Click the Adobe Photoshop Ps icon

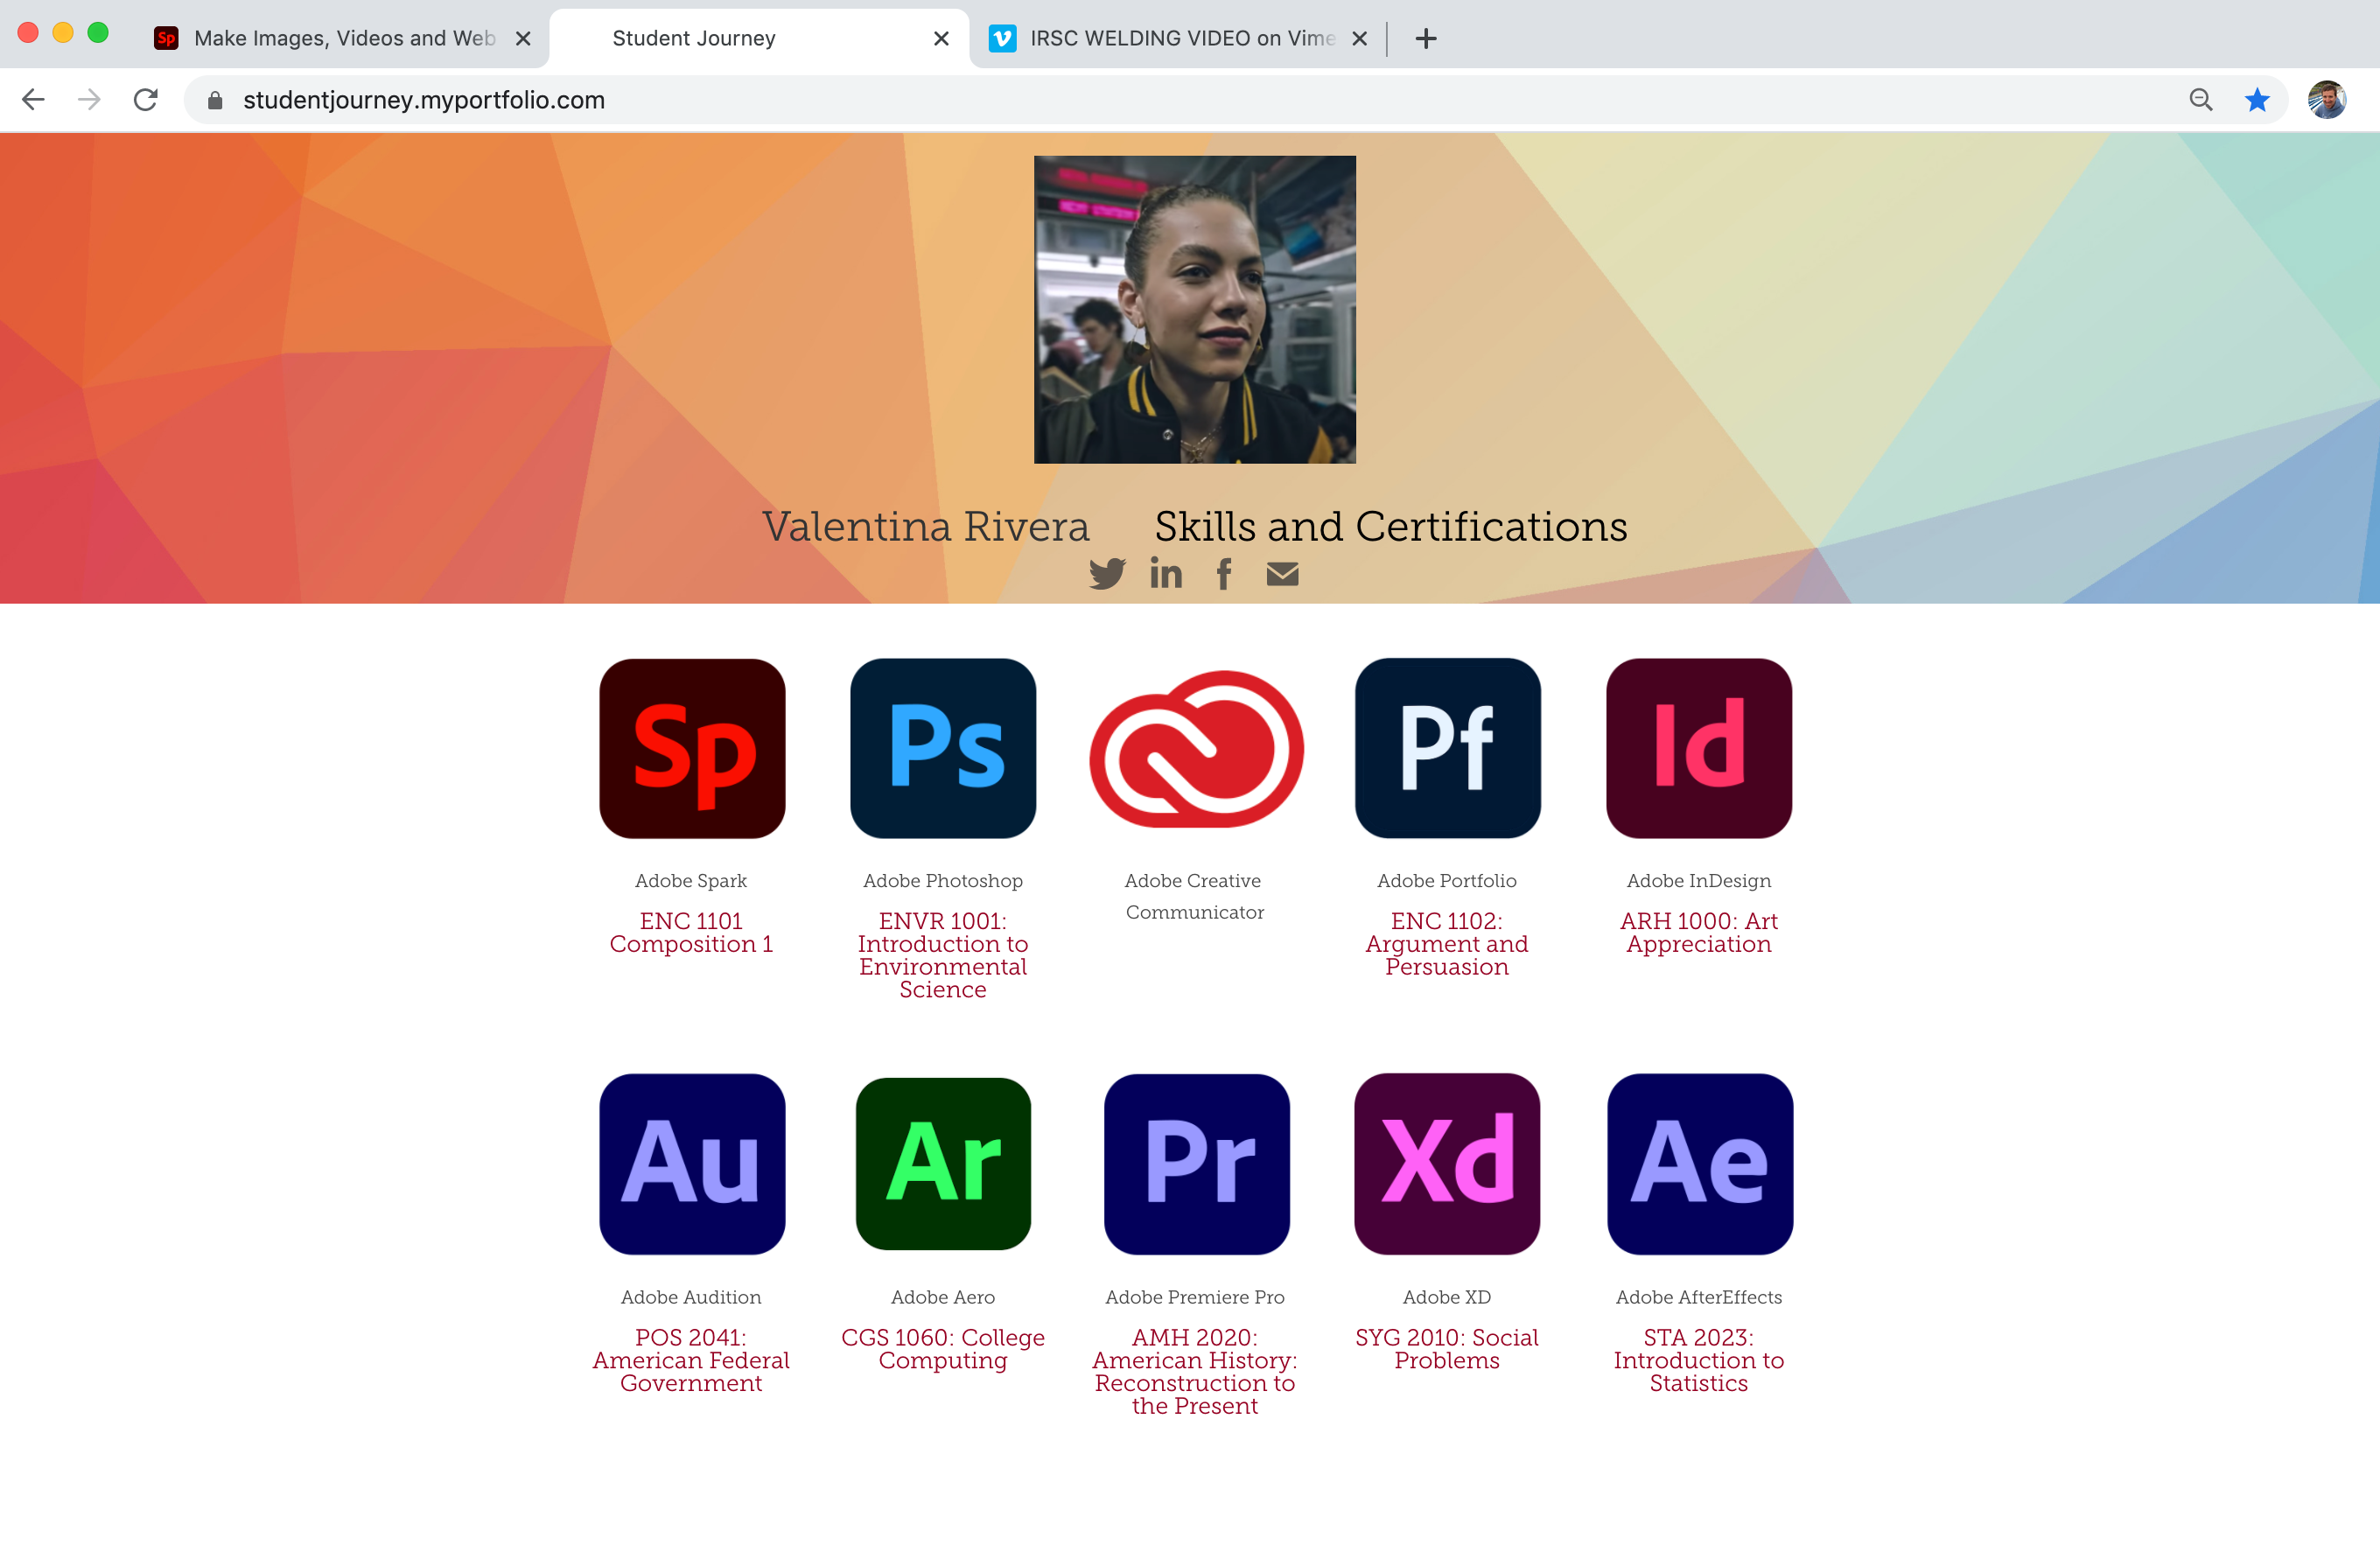943,748
